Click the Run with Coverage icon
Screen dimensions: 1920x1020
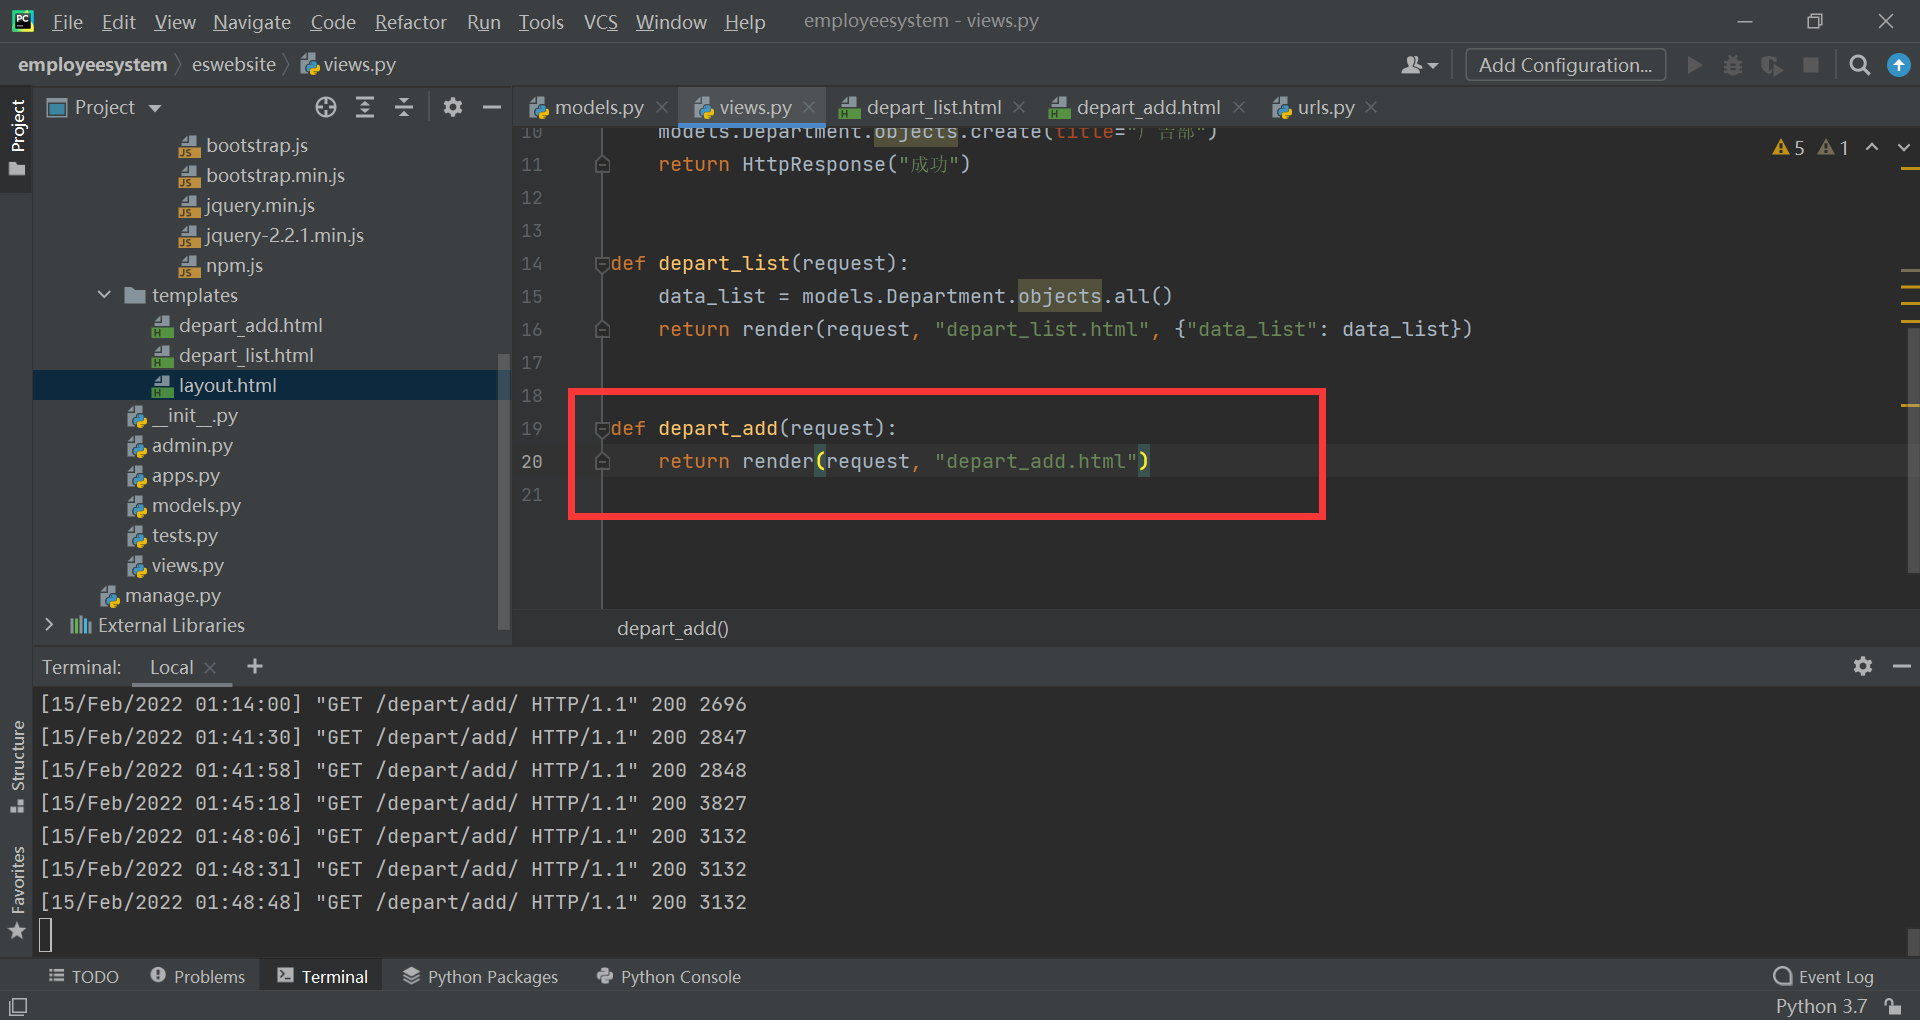(1772, 65)
